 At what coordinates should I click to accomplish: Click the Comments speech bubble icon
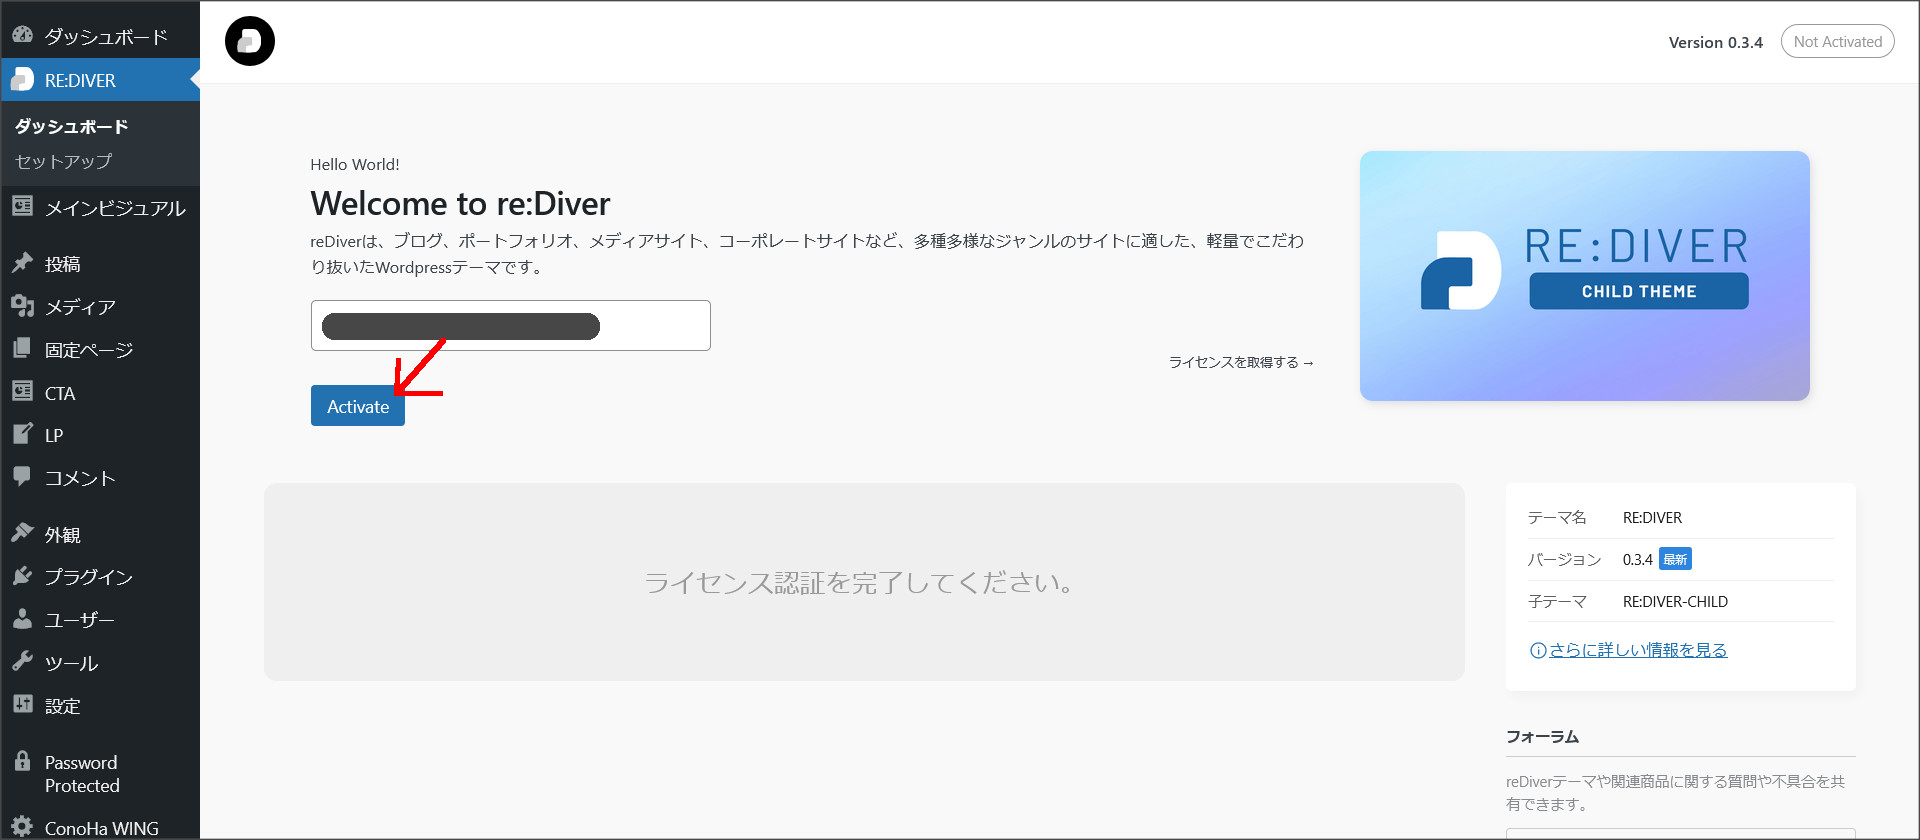coord(22,477)
